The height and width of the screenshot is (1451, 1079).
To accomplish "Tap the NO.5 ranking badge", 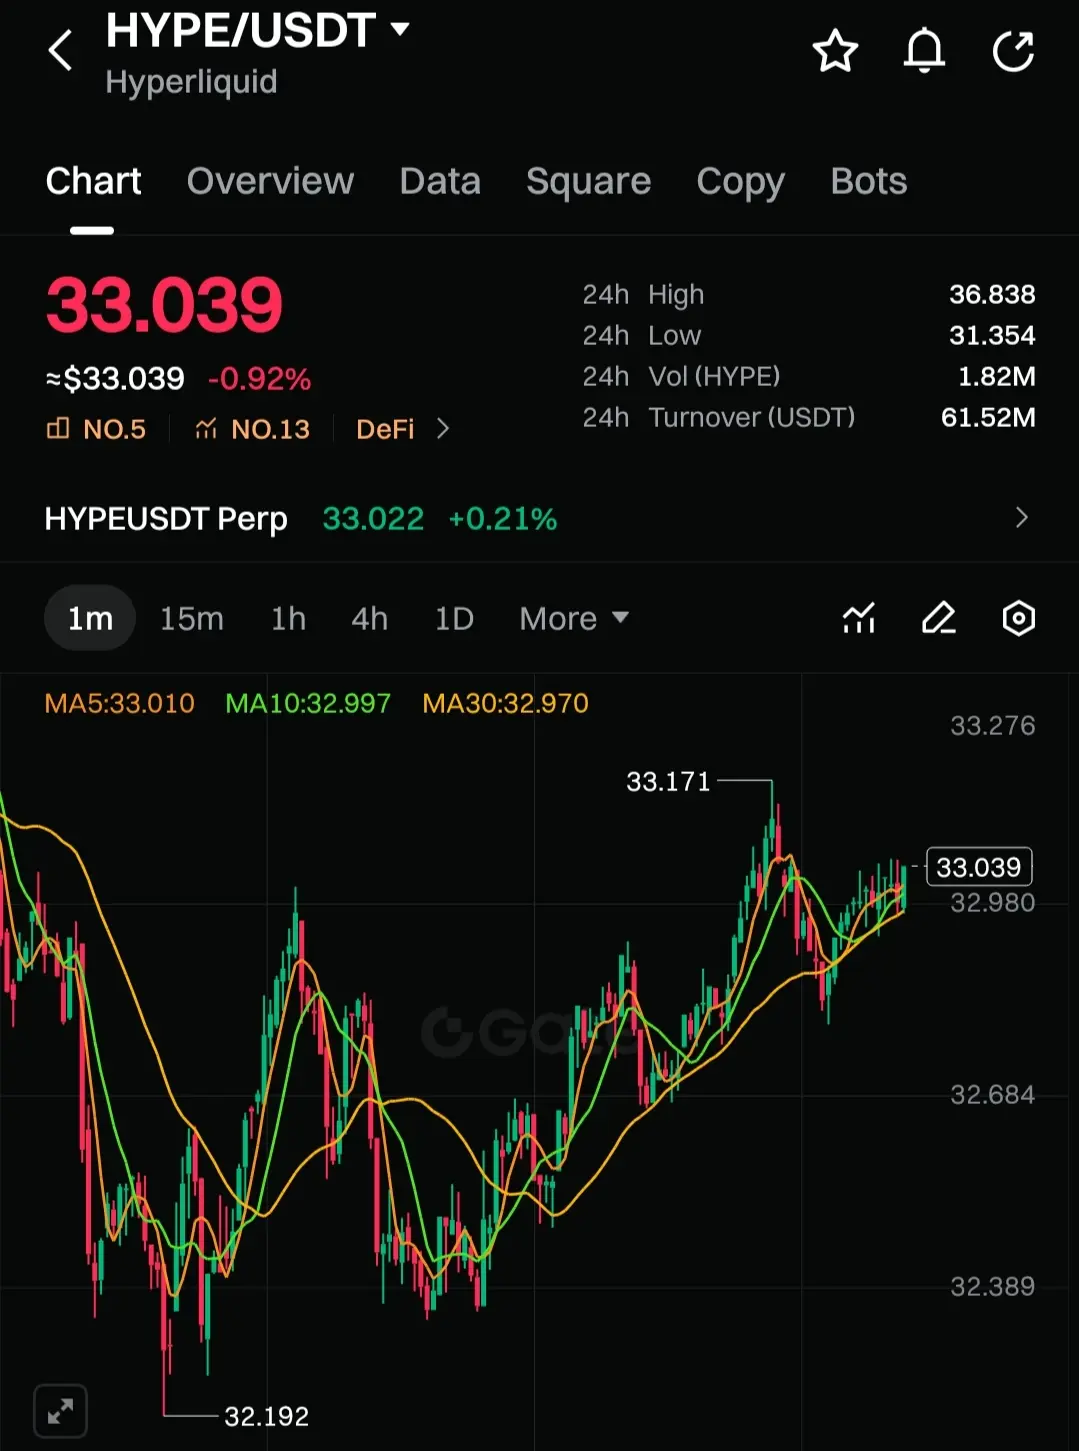I will click(96, 429).
